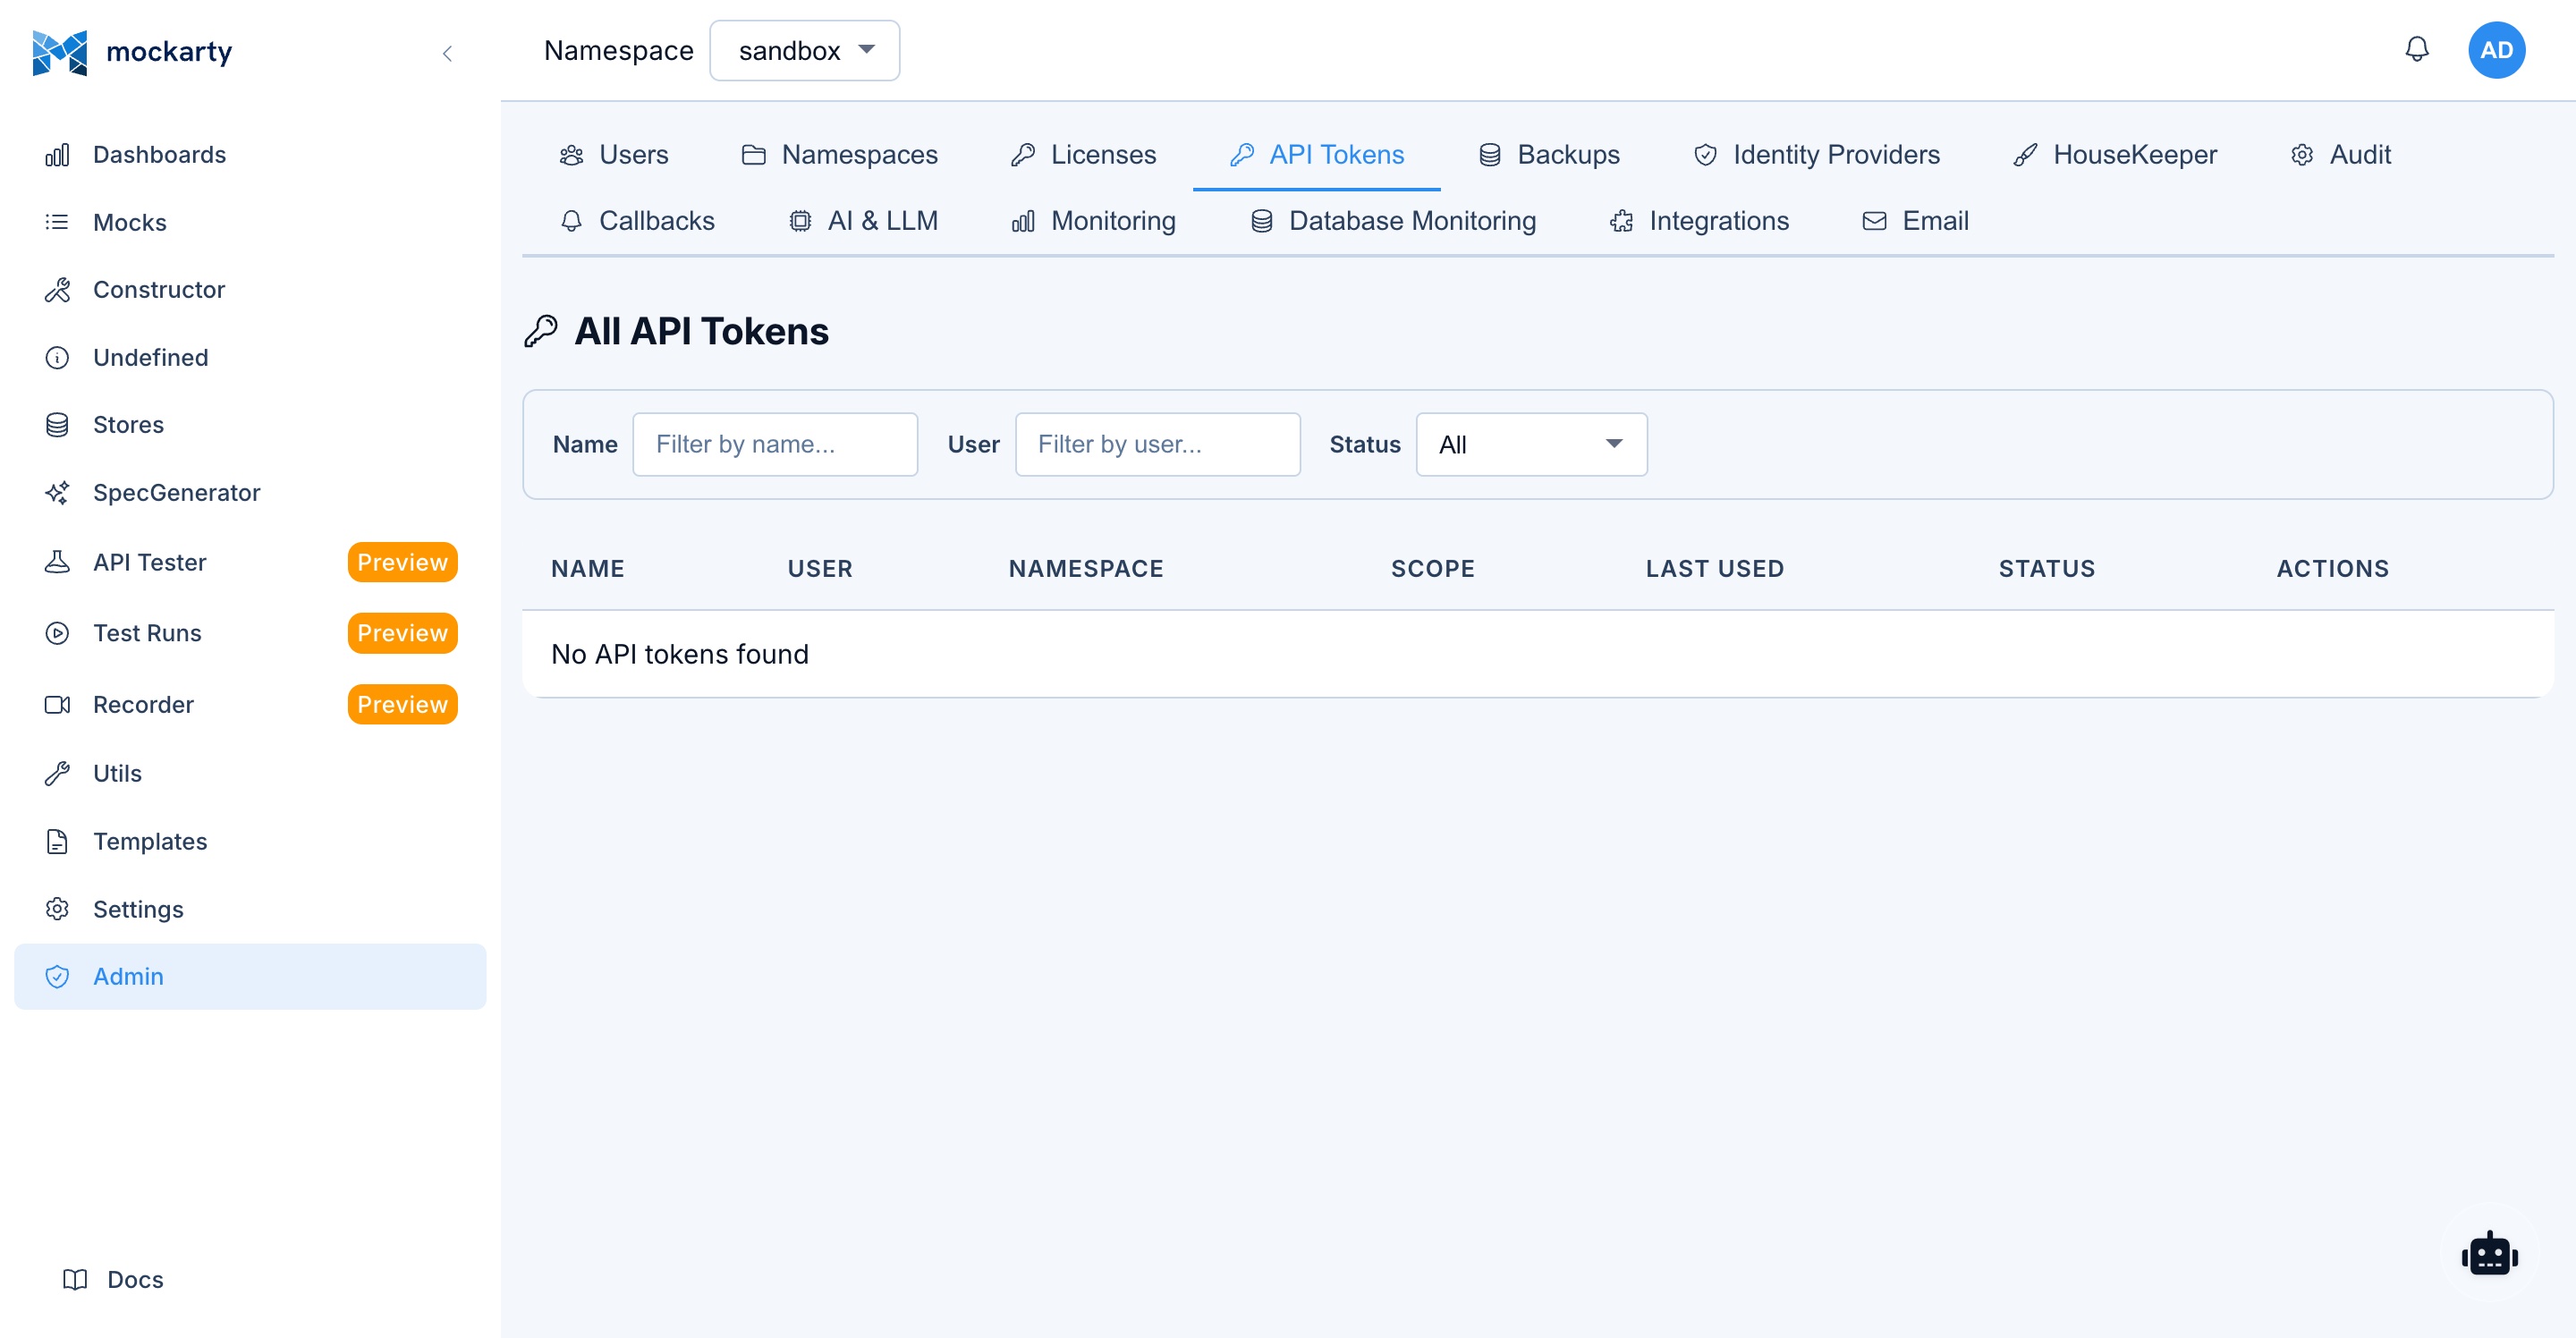This screenshot has width=2576, height=1338.
Task: Open the chatbot assistant robot icon
Action: [2489, 1254]
